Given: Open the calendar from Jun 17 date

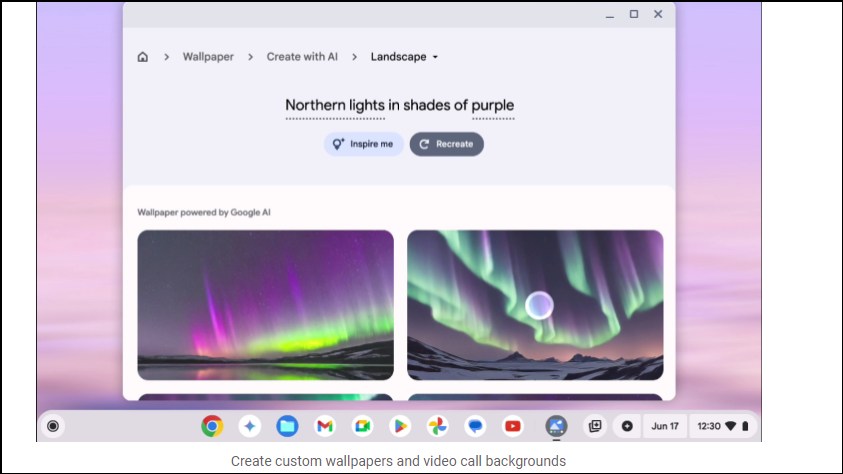Looking at the screenshot, I should click(x=665, y=426).
